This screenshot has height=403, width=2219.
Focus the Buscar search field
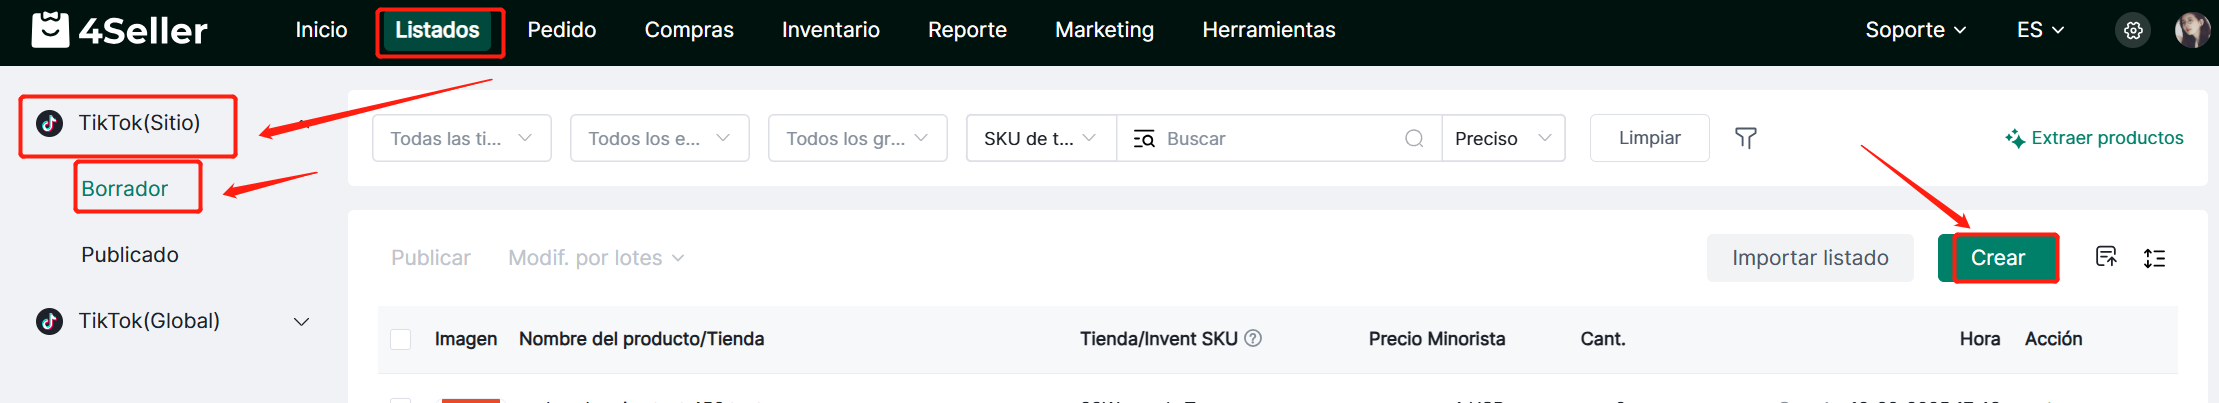tap(1280, 139)
